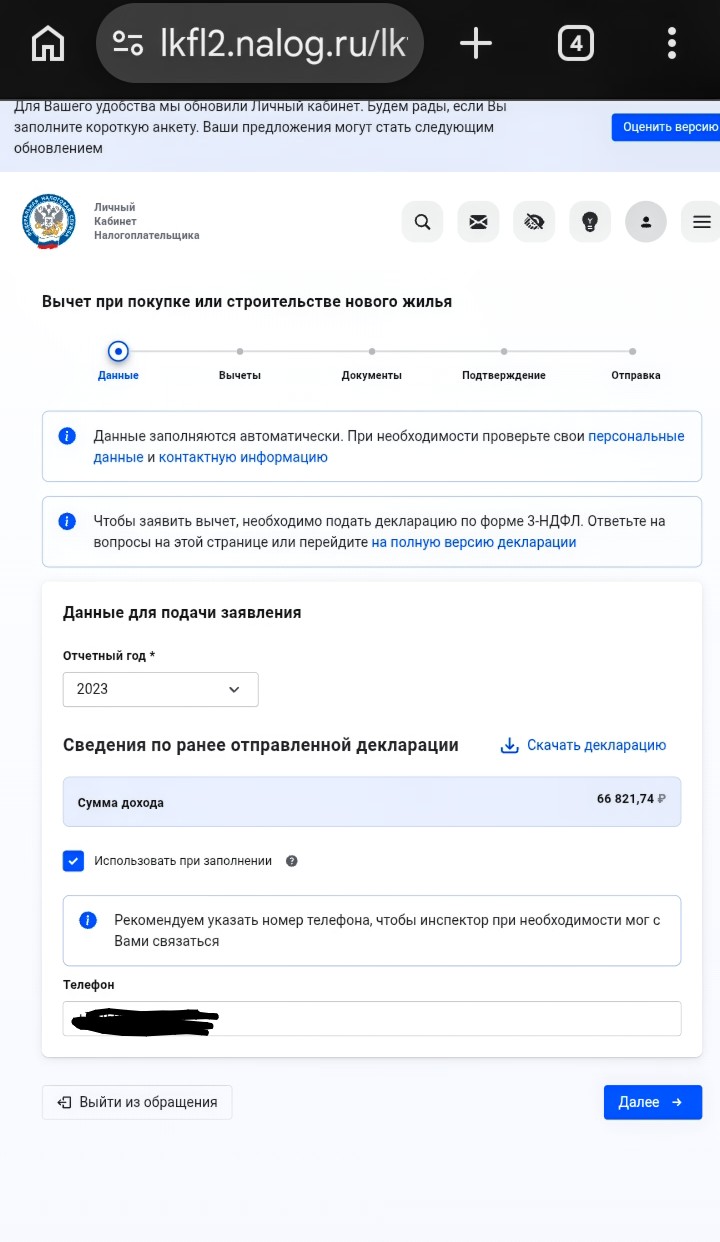Image resolution: width=720 pixels, height=1242 pixels.
Task: Open the user profile avatar icon
Action: pos(646,222)
